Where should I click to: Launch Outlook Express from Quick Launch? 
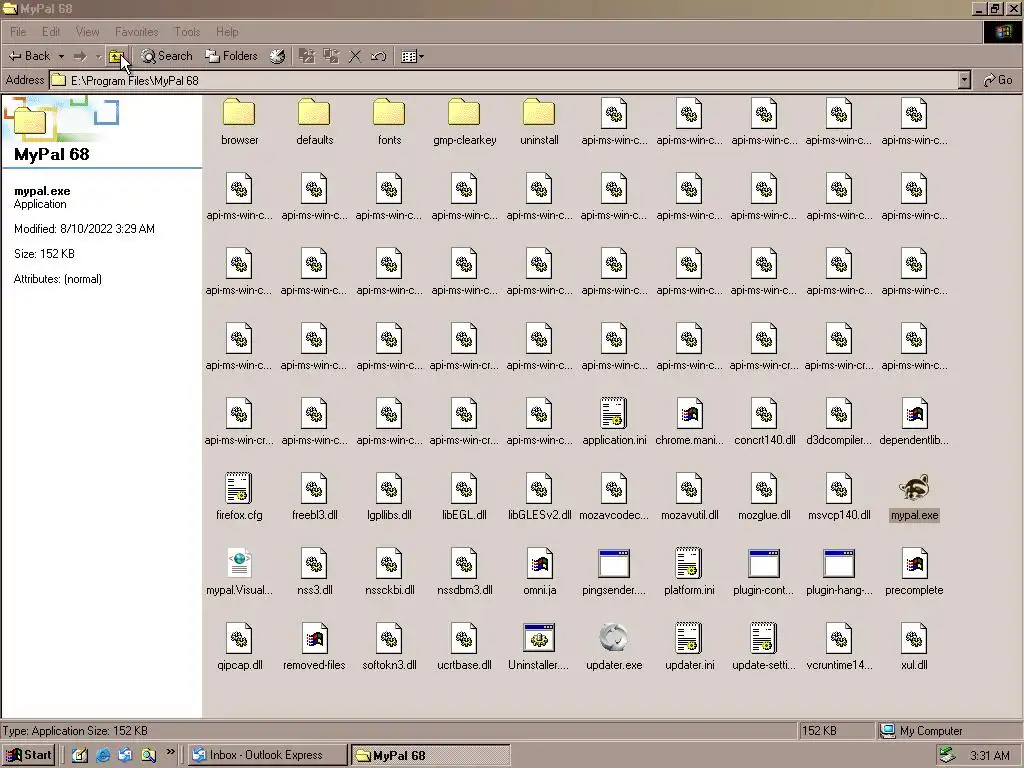[x=125, y=755]
